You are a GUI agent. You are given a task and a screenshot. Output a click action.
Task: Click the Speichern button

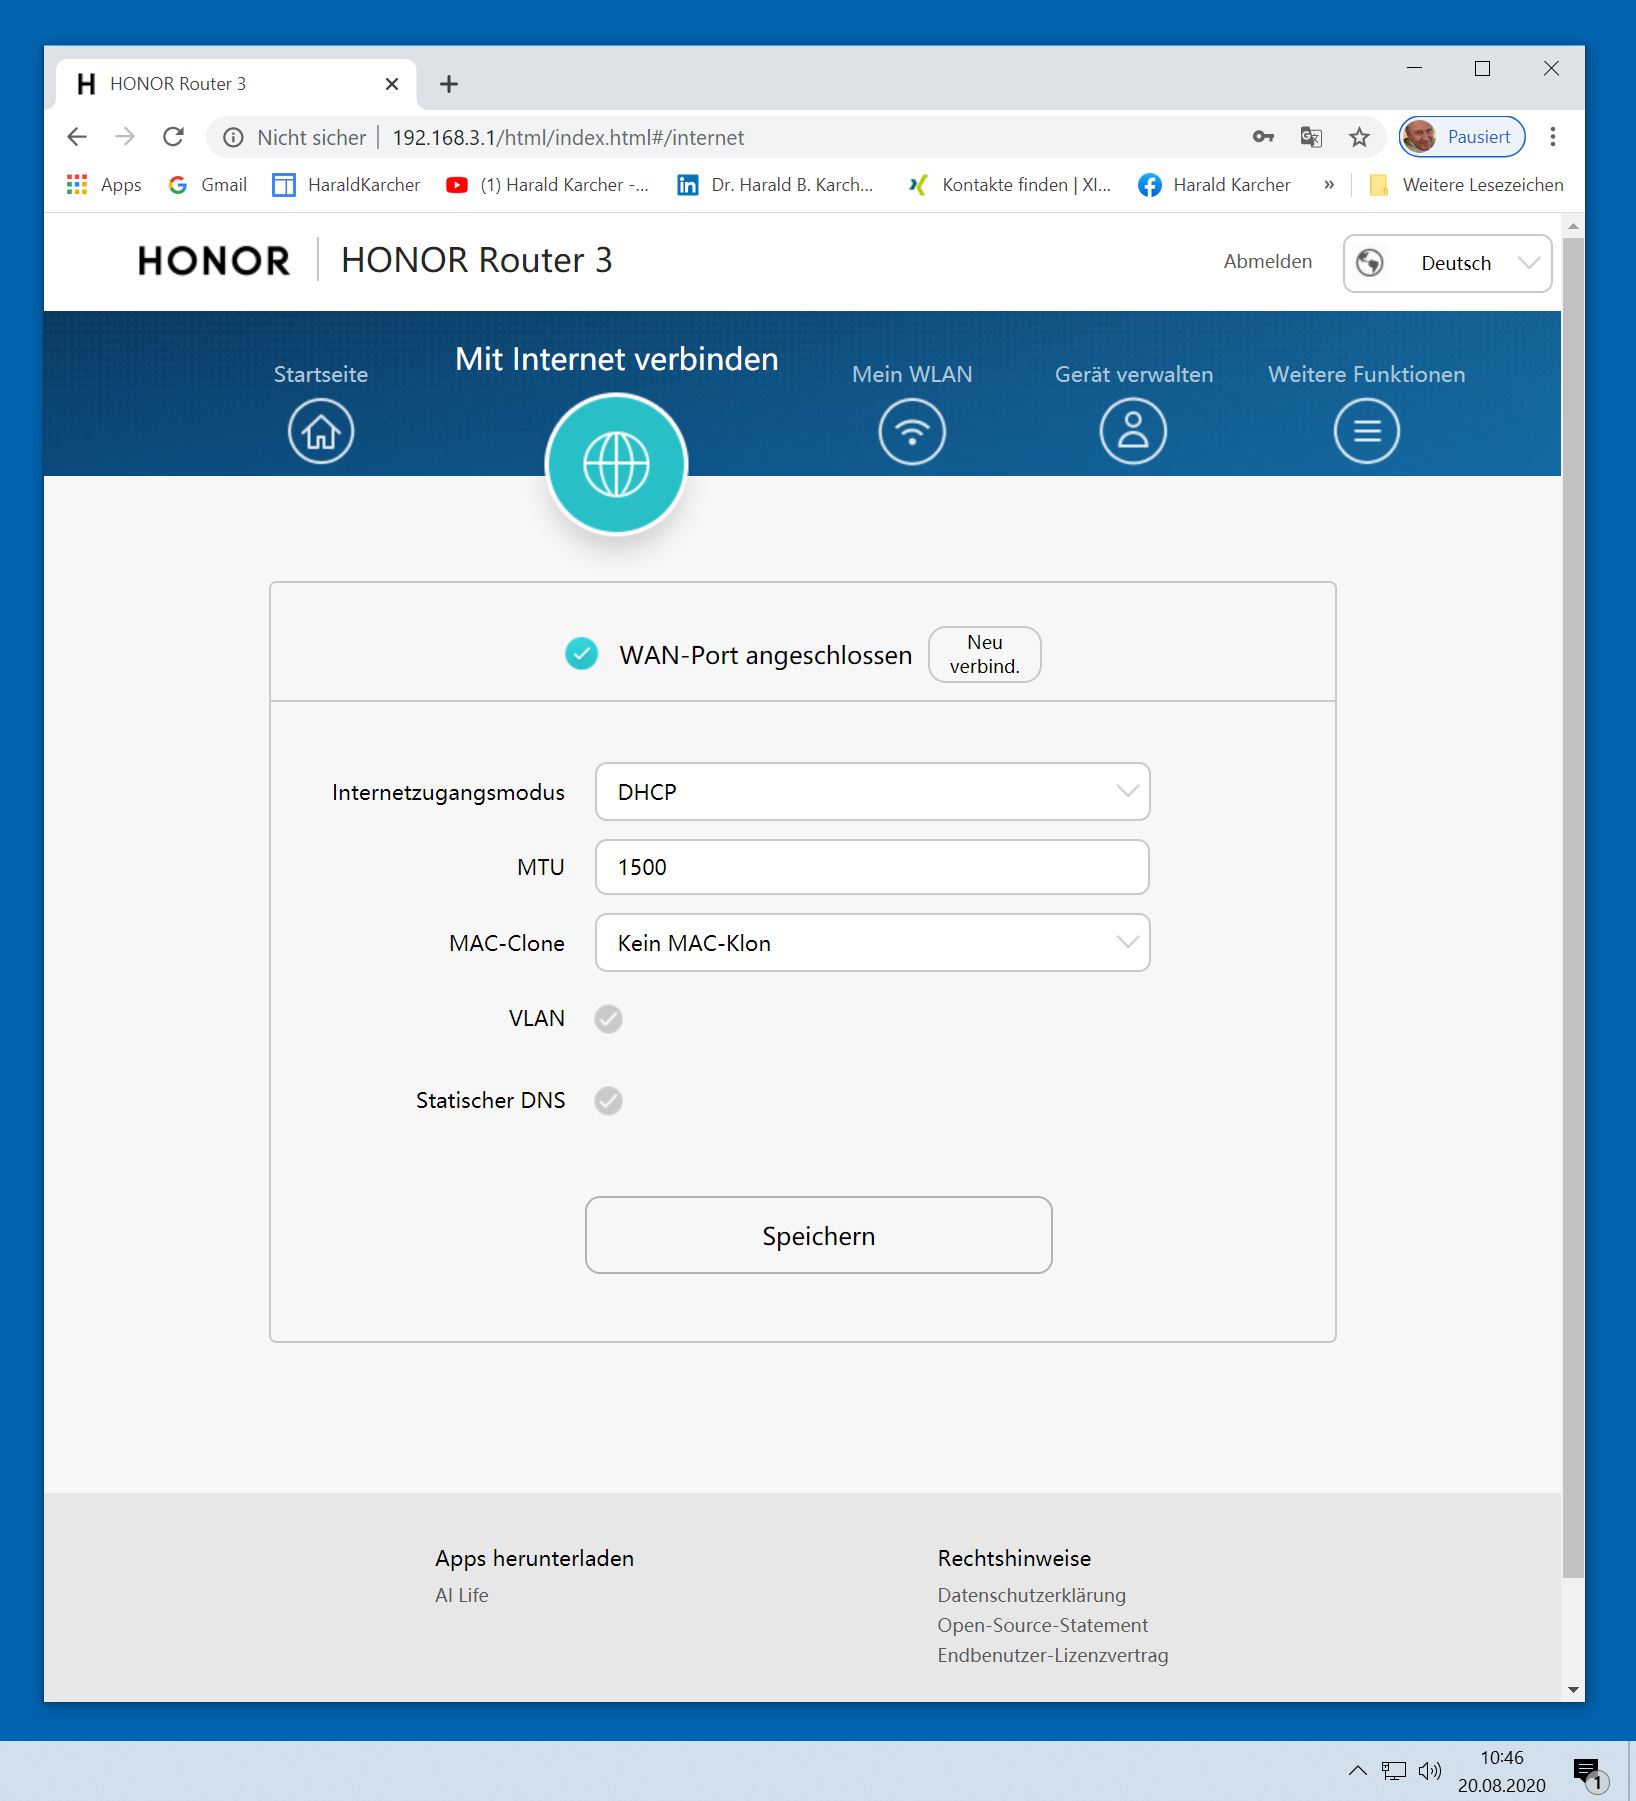point(819,1235)
